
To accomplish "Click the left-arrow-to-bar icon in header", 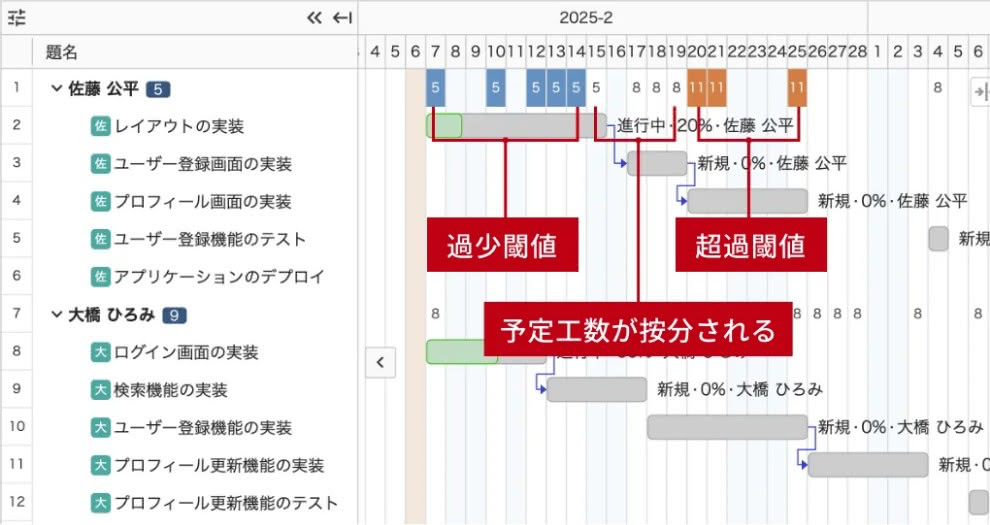I will (343, 18).
